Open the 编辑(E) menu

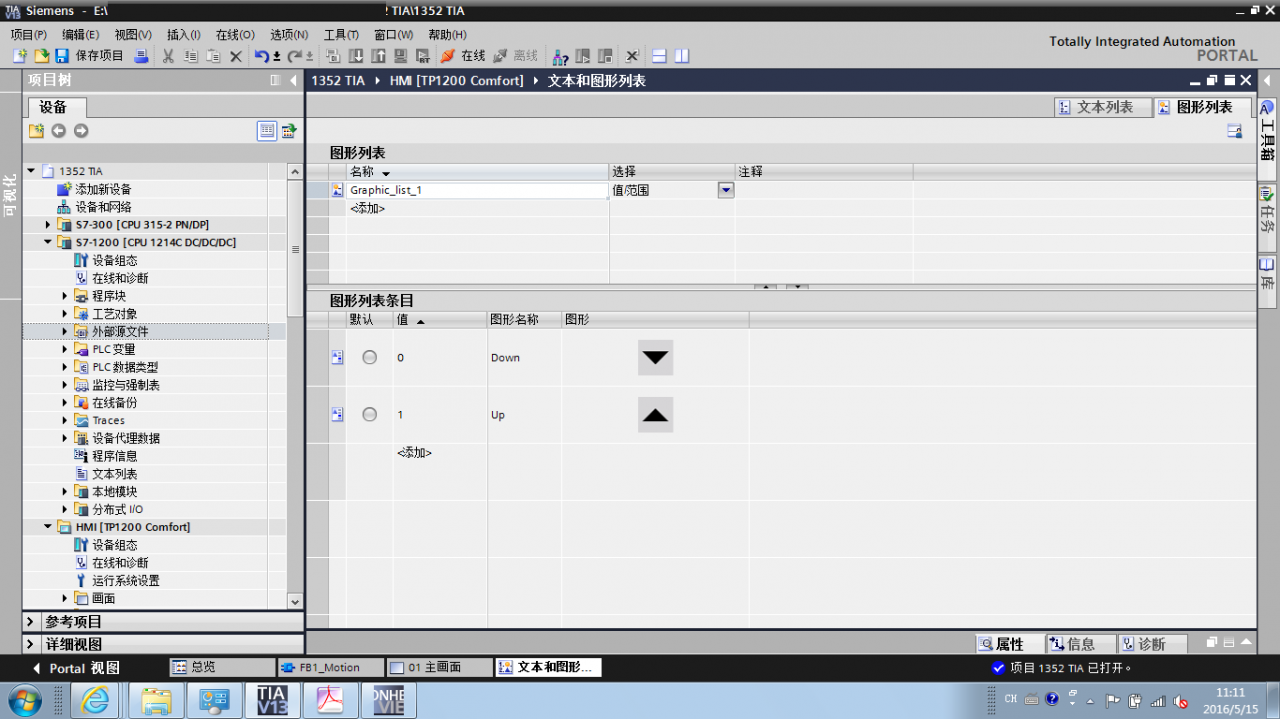pos(80,34)
